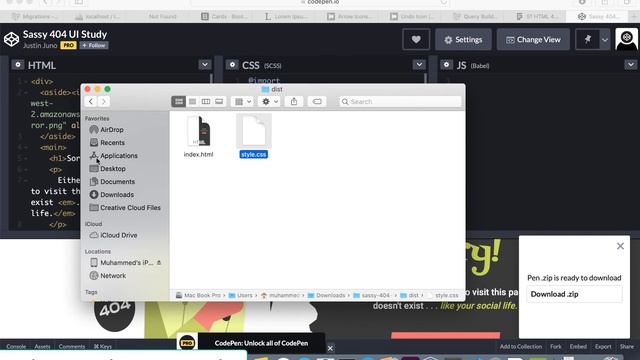The image size is (640, 360).
Task: Open JS editor settings gear
Action: (446, 64)
